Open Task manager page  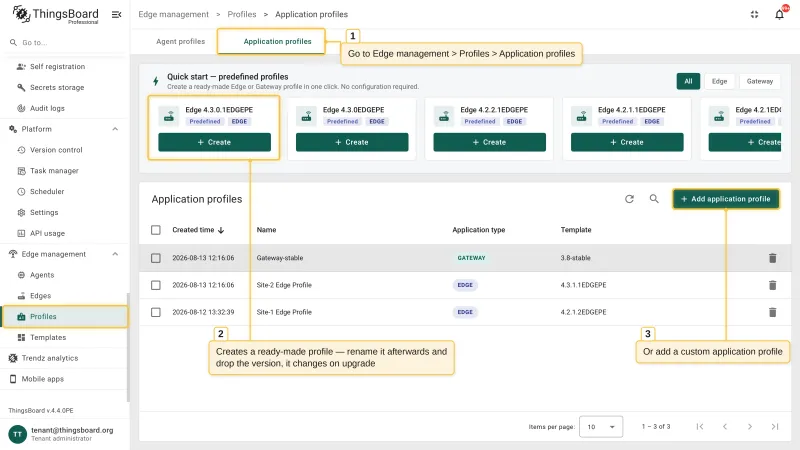click(54, 171)
